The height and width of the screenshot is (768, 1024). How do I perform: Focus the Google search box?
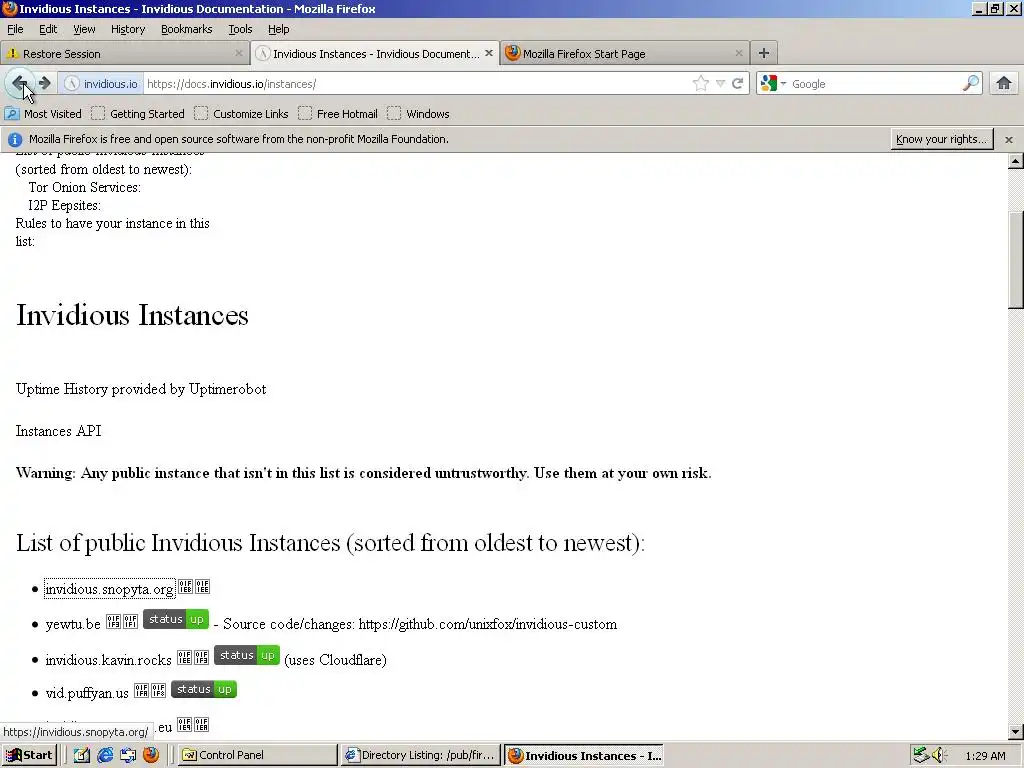[875, 84]
